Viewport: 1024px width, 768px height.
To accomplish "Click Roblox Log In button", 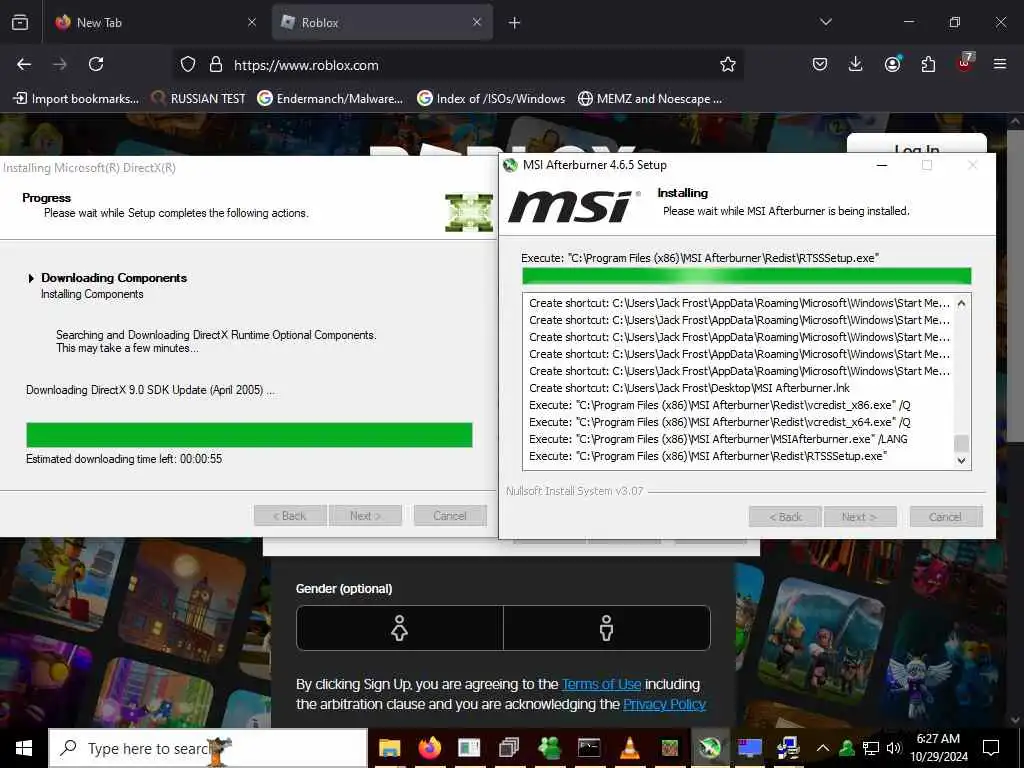I will (916, 147).
